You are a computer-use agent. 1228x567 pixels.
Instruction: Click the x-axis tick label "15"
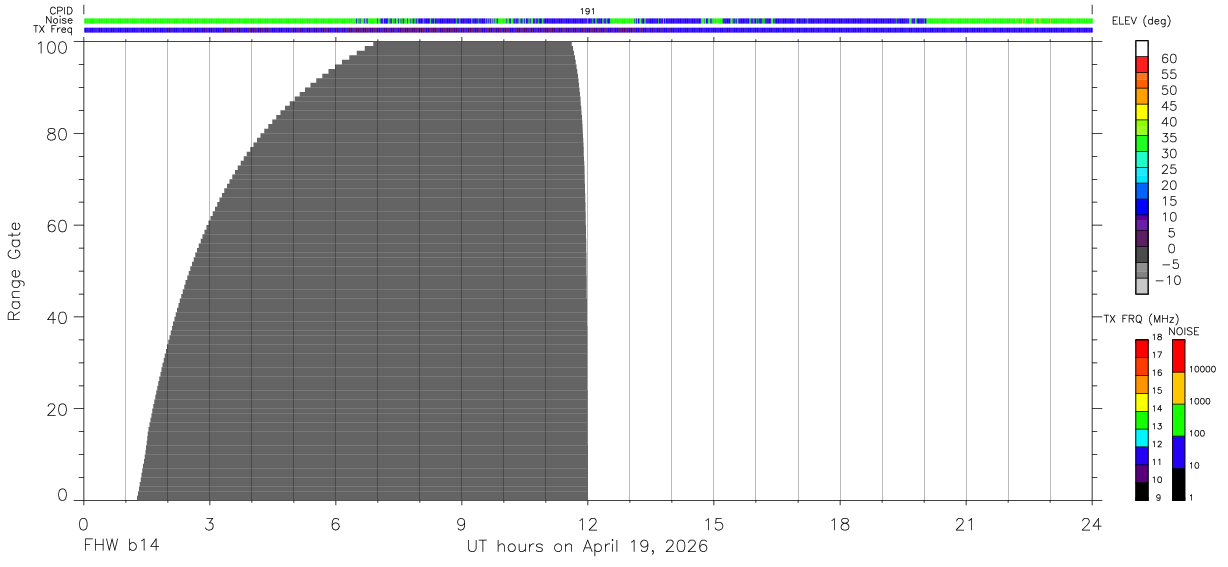pos(713,525)
